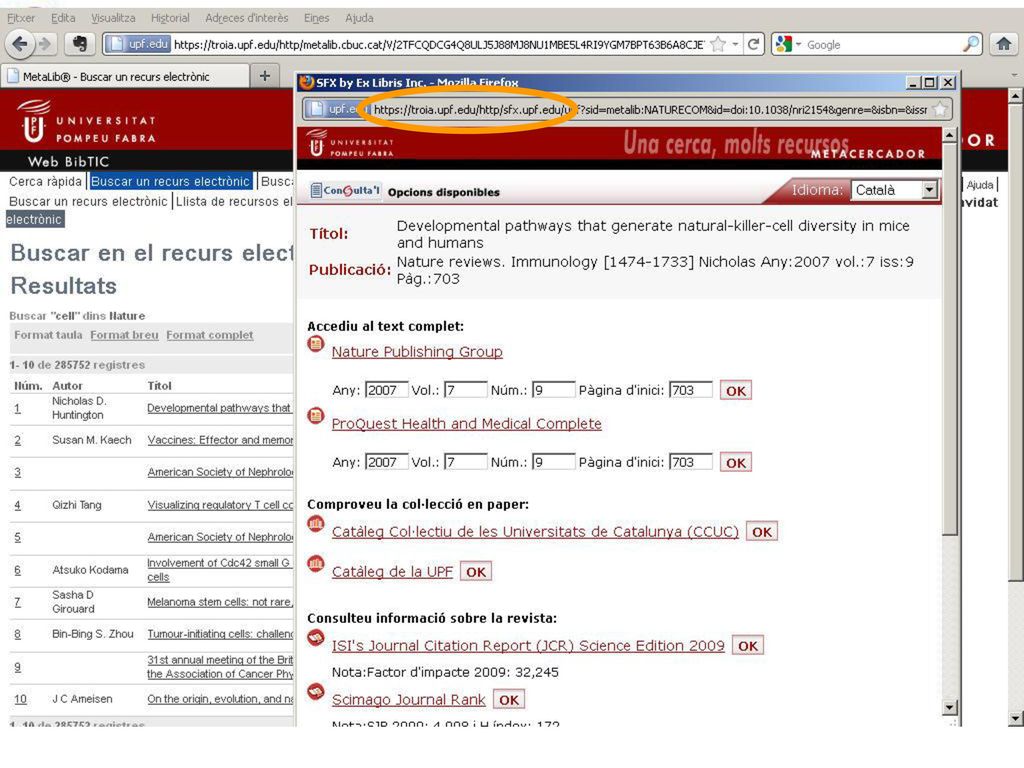Open the Idioma Català dropdown
This screenshot has width=1024, height=768.
click(895, 190)
